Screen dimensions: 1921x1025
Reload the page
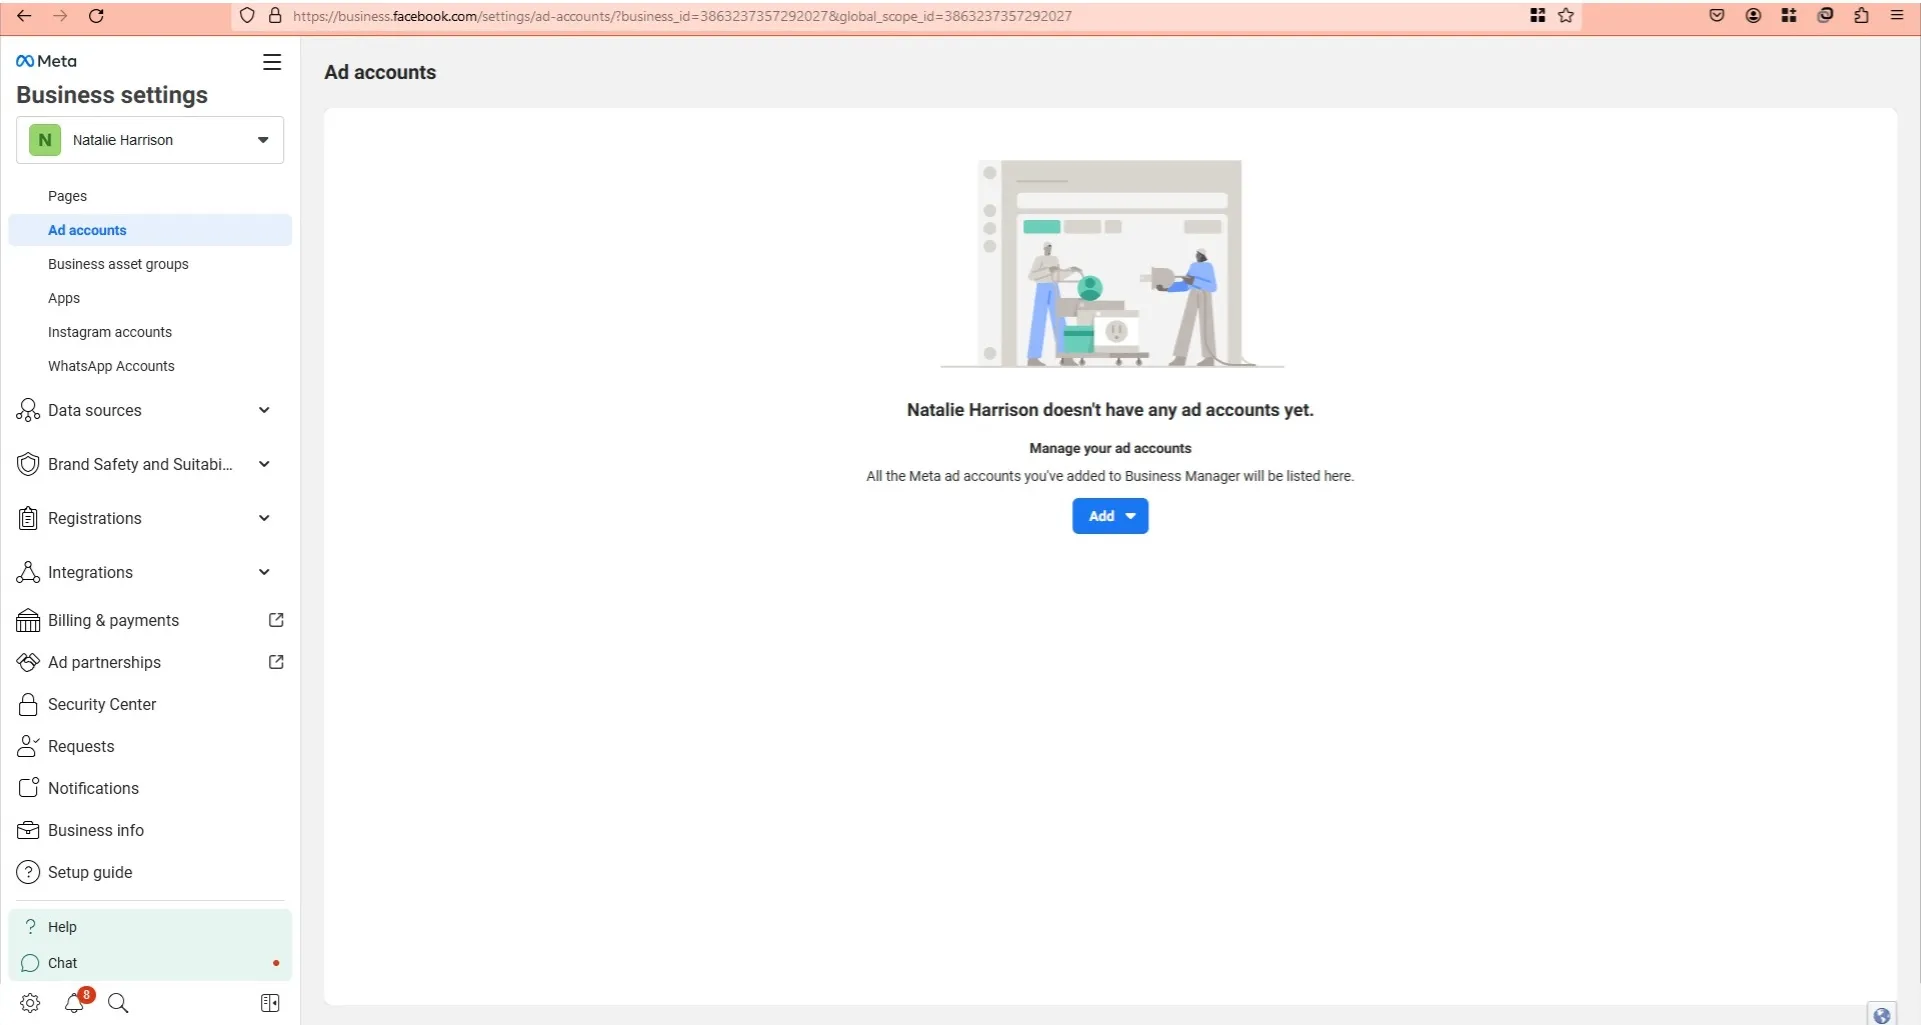coord(97,15)
